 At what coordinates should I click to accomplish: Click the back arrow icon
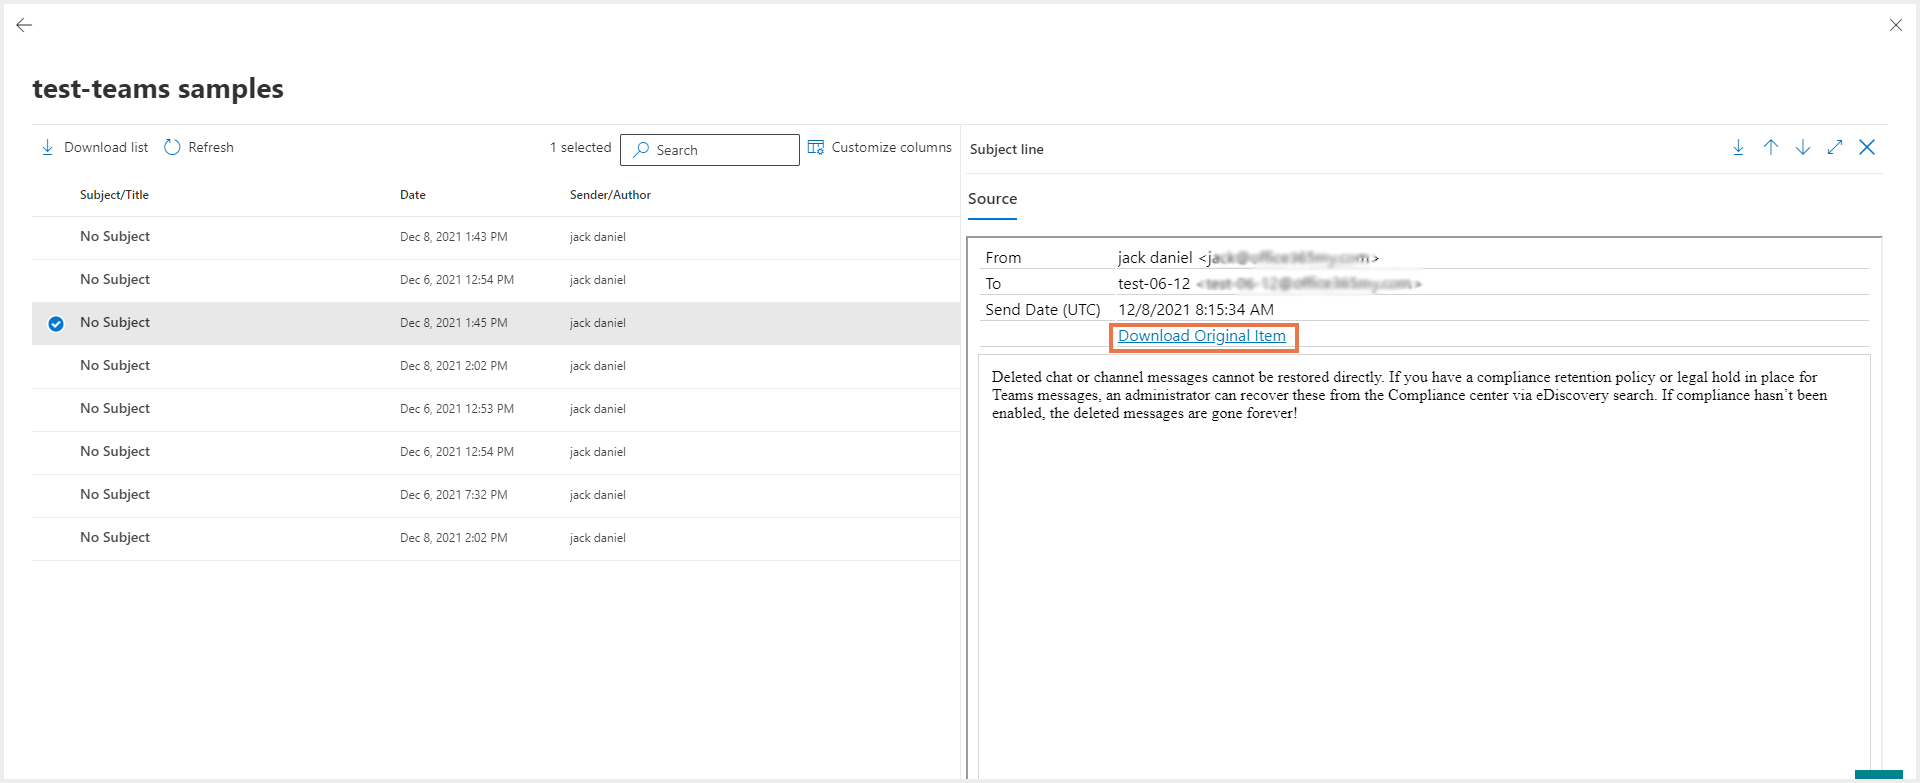(x=24, y=25)
